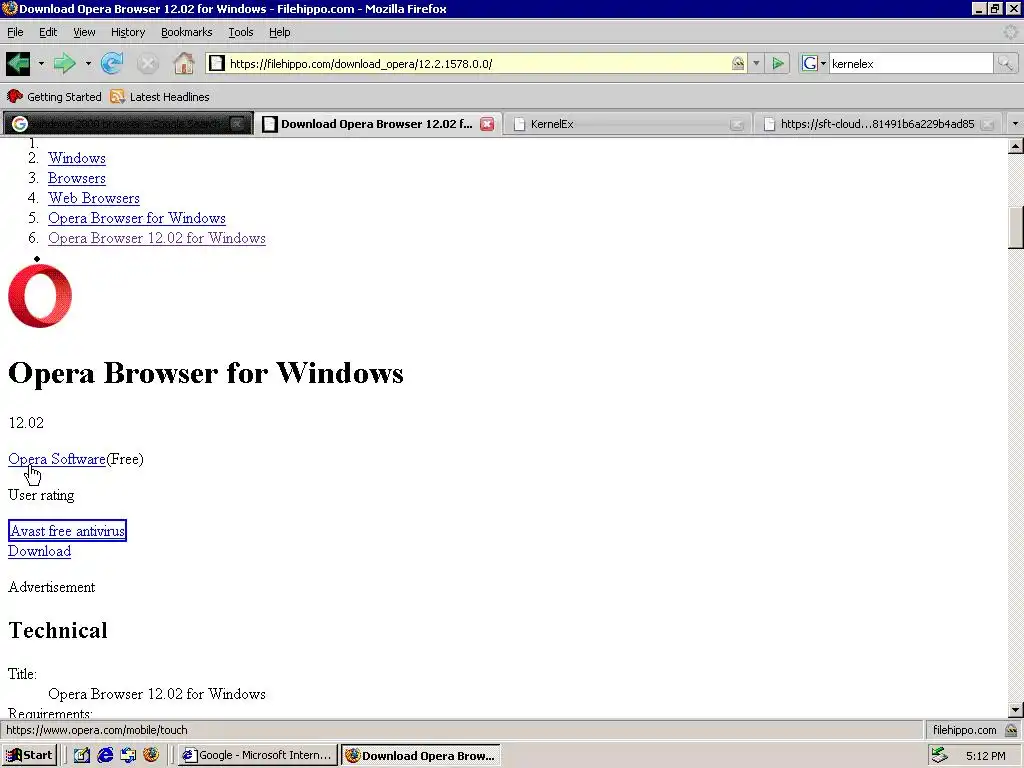Click the Opera Software link
This screenshot has height=768, width=1024.
point(57,459)
